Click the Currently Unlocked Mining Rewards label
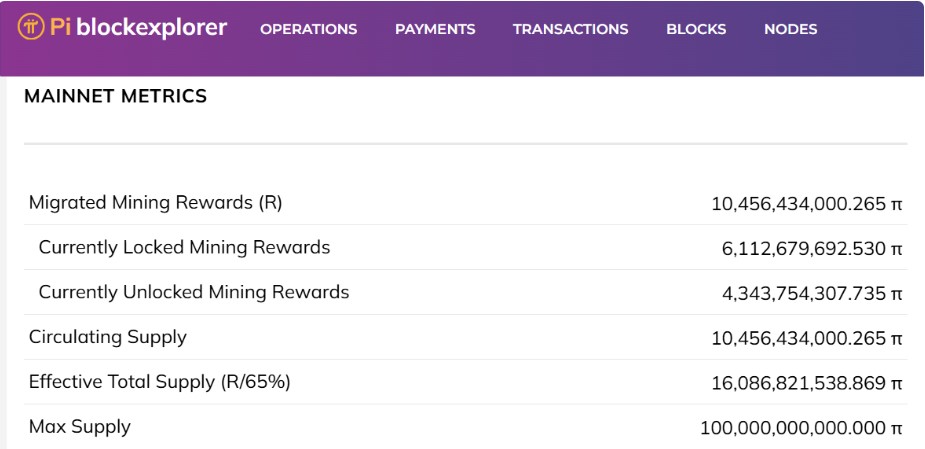This screenshot has width=925, height=449. pyautogui.click(x=194, y=293)
